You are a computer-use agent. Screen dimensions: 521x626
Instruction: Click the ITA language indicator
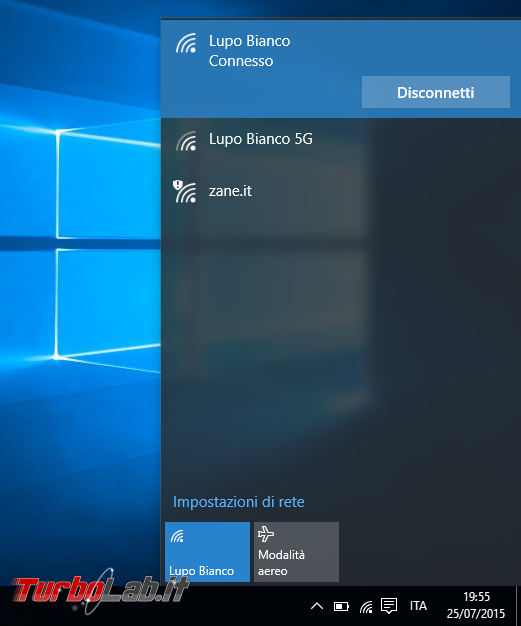pyautogui.click(x=418, y=606)
